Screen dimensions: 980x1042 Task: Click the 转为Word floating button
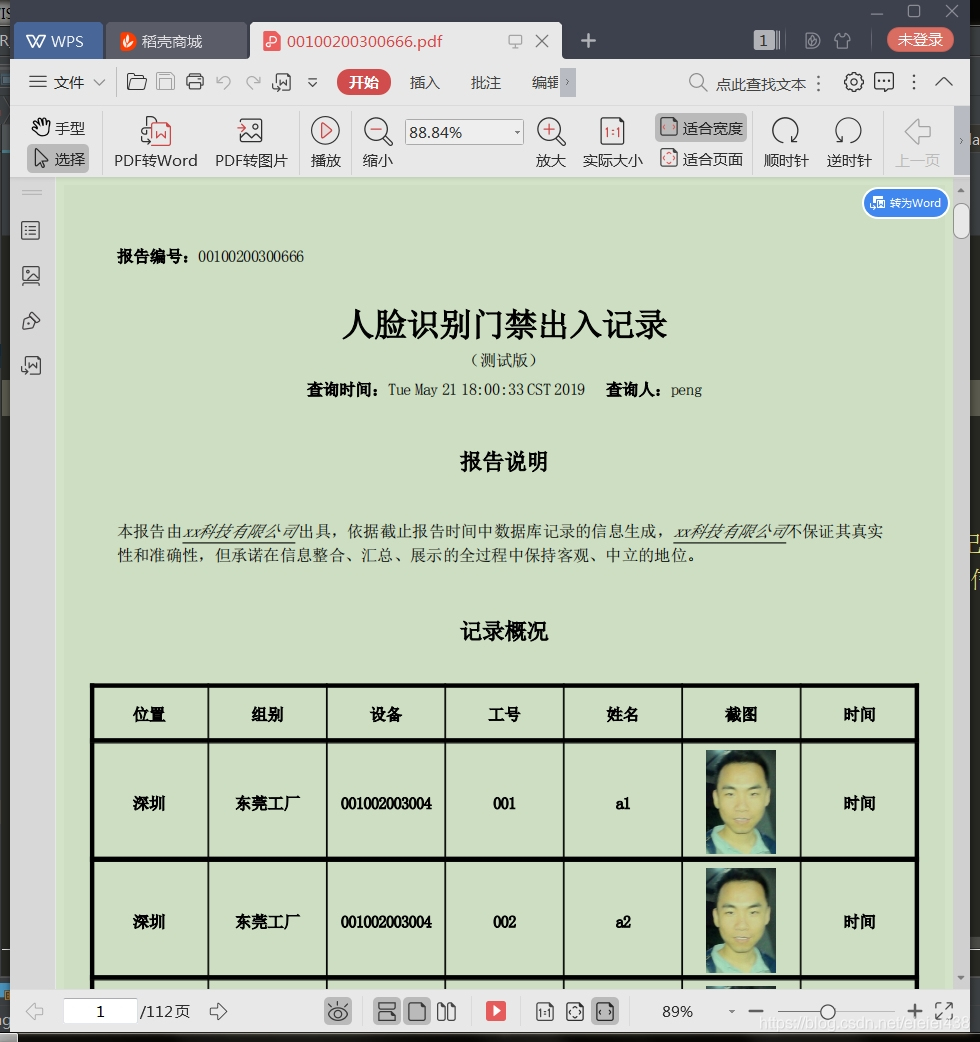[906, 203]
